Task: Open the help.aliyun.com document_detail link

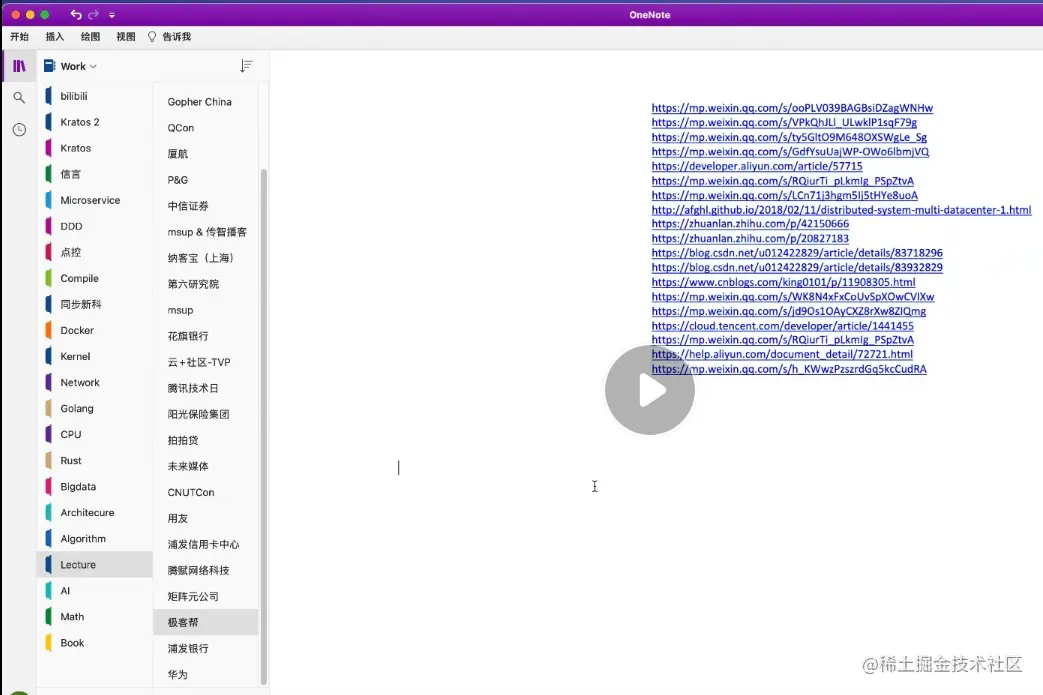Action: pos(782,354)
